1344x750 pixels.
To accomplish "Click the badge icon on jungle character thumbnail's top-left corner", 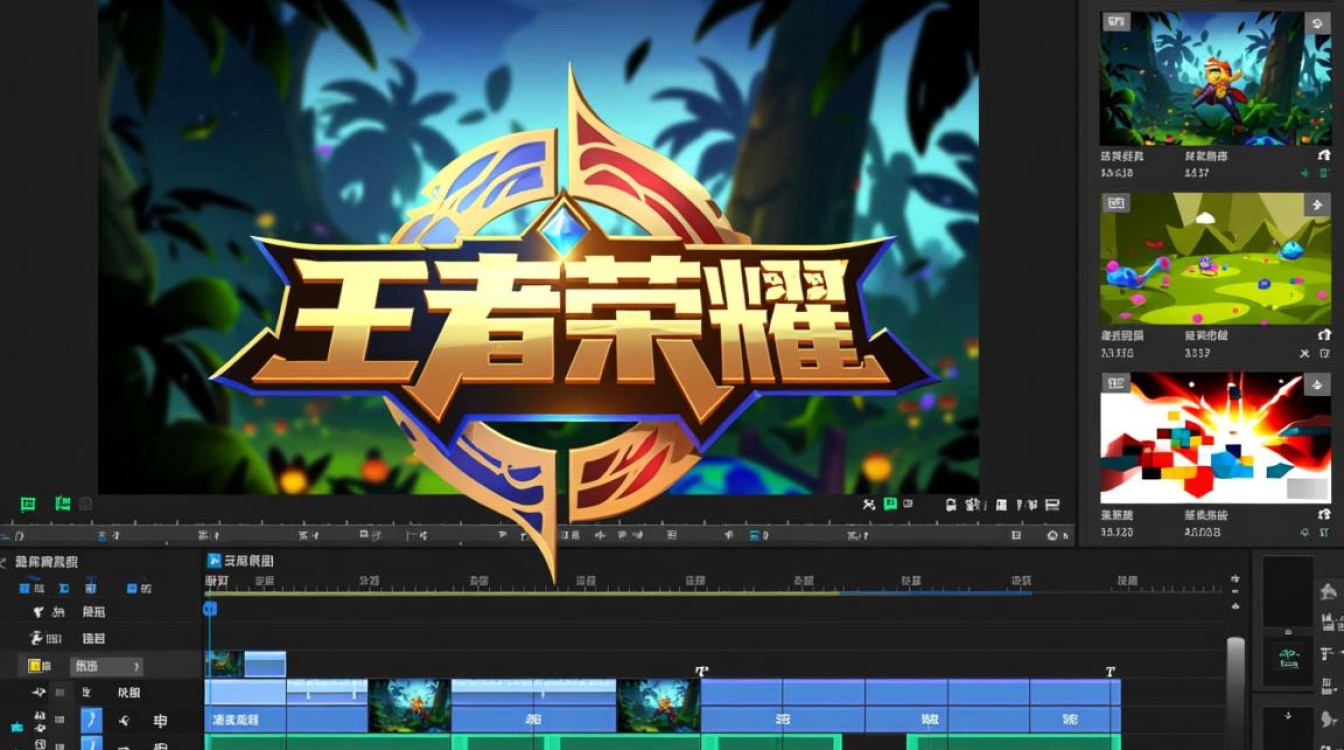I will [x=1115, y=22].
